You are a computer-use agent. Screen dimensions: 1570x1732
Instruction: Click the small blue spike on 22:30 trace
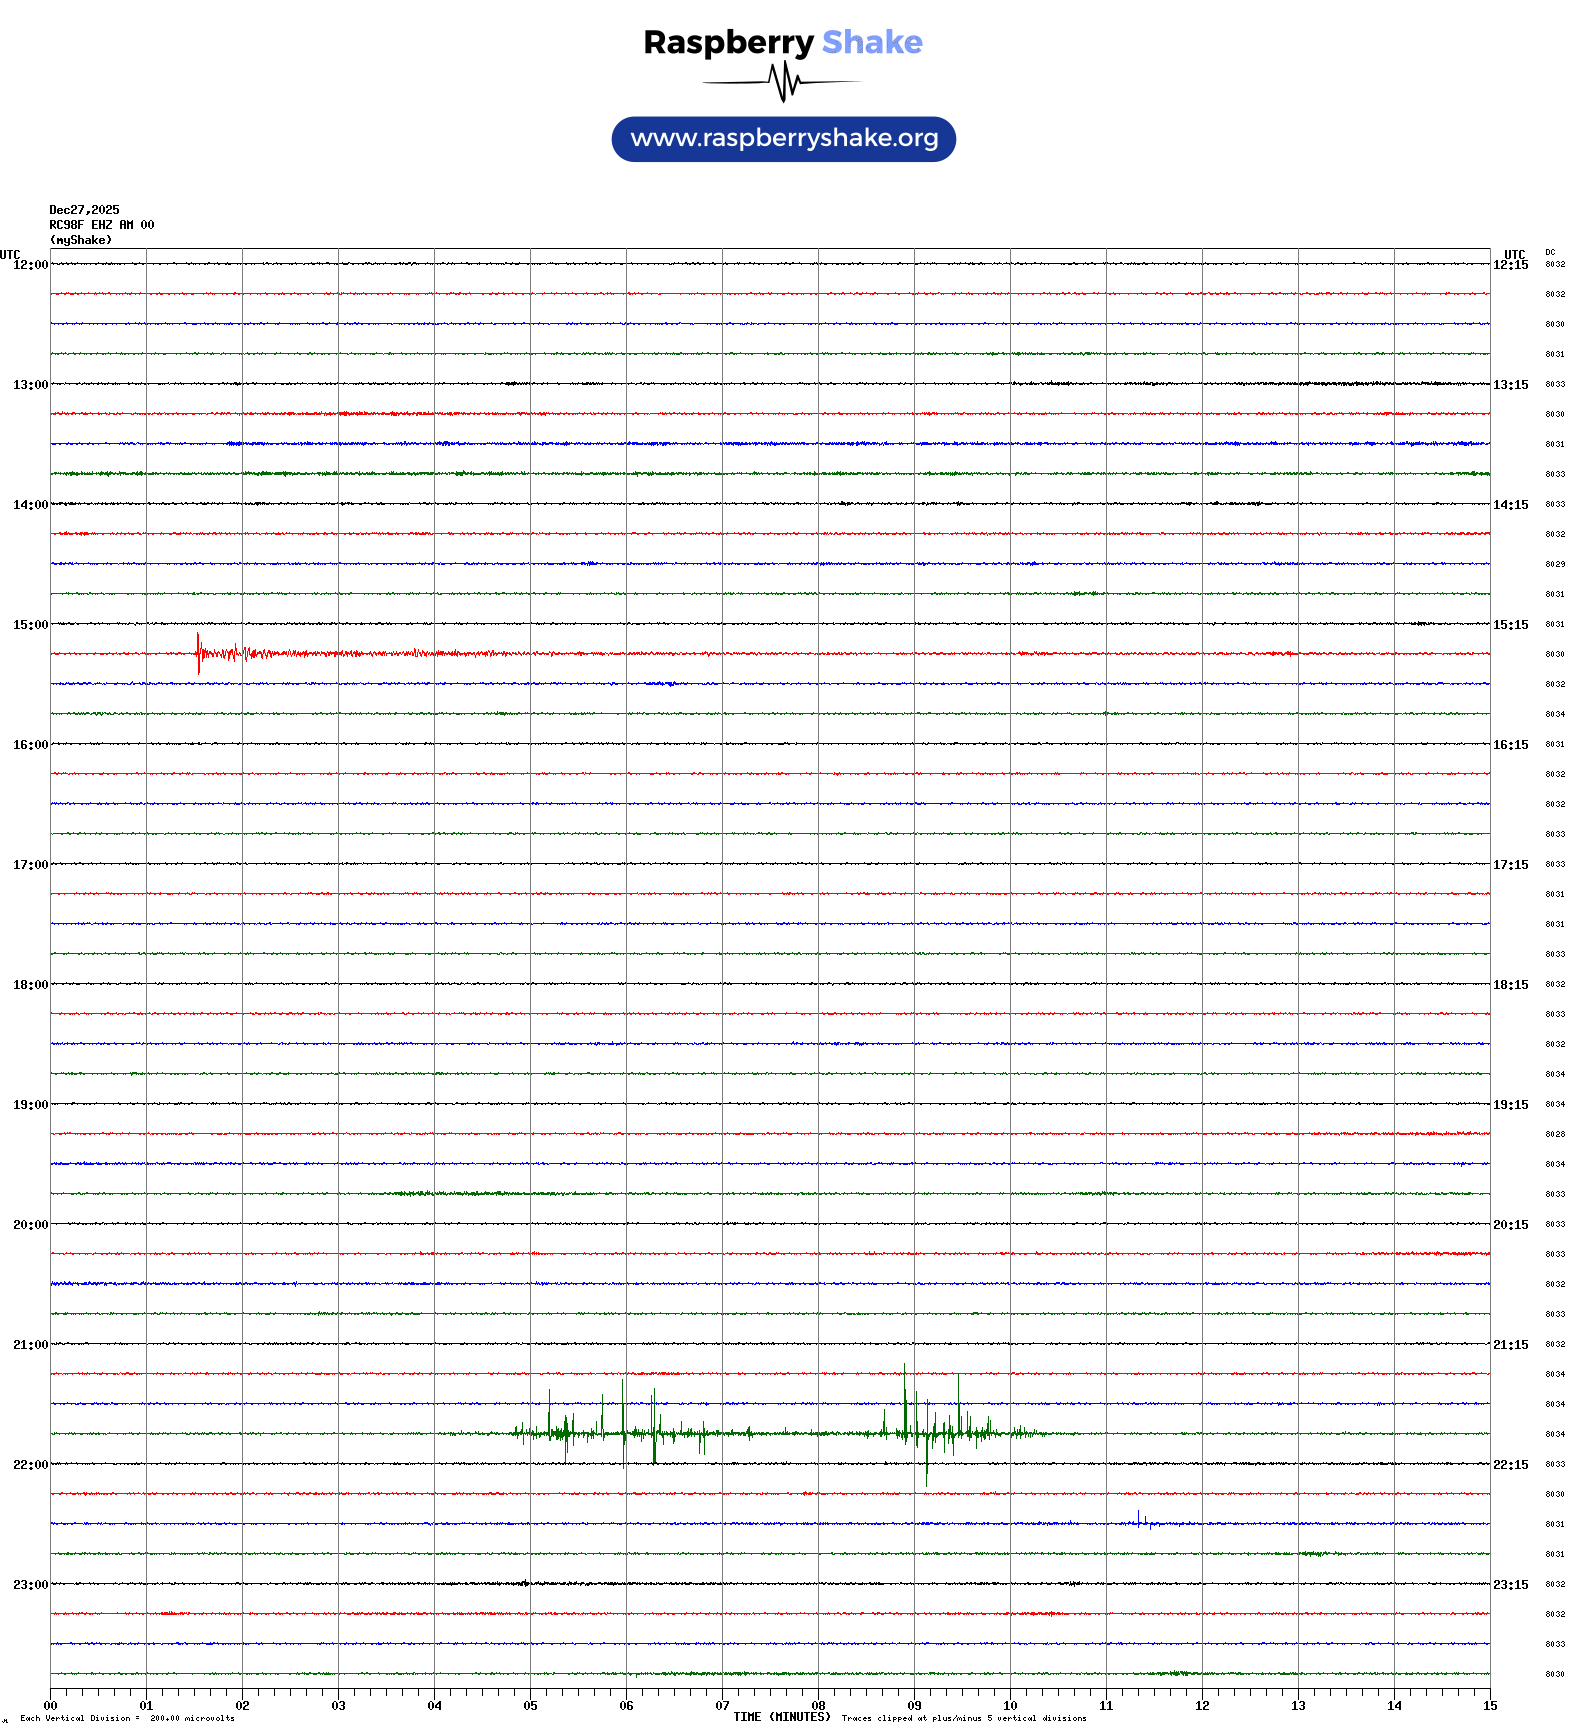click(1139, 1520)
